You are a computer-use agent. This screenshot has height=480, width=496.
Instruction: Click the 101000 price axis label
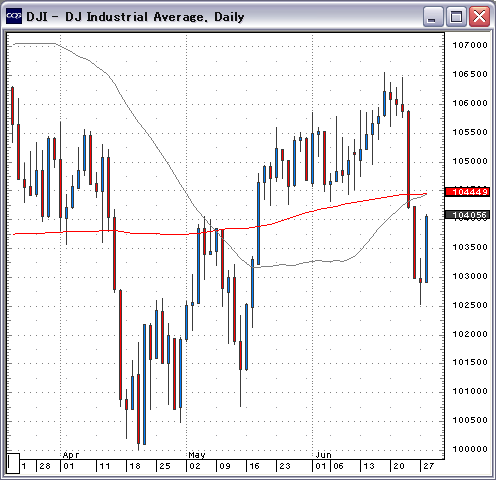click(470, 391)
